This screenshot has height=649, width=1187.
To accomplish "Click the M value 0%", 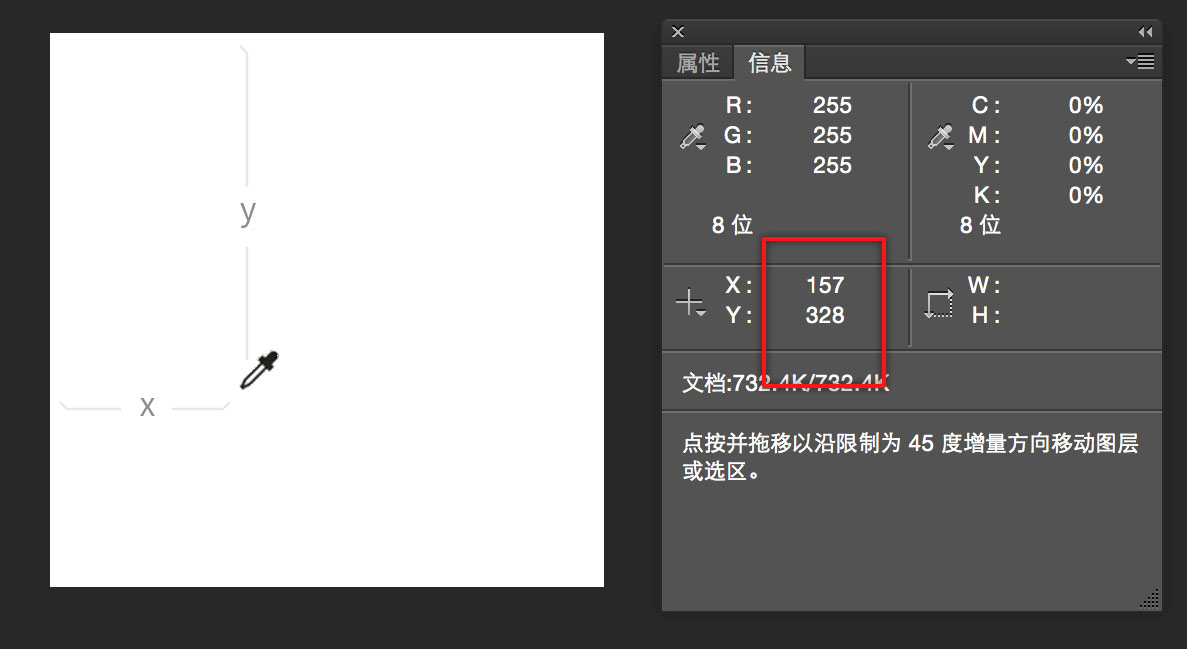I will pos(1086,136).
